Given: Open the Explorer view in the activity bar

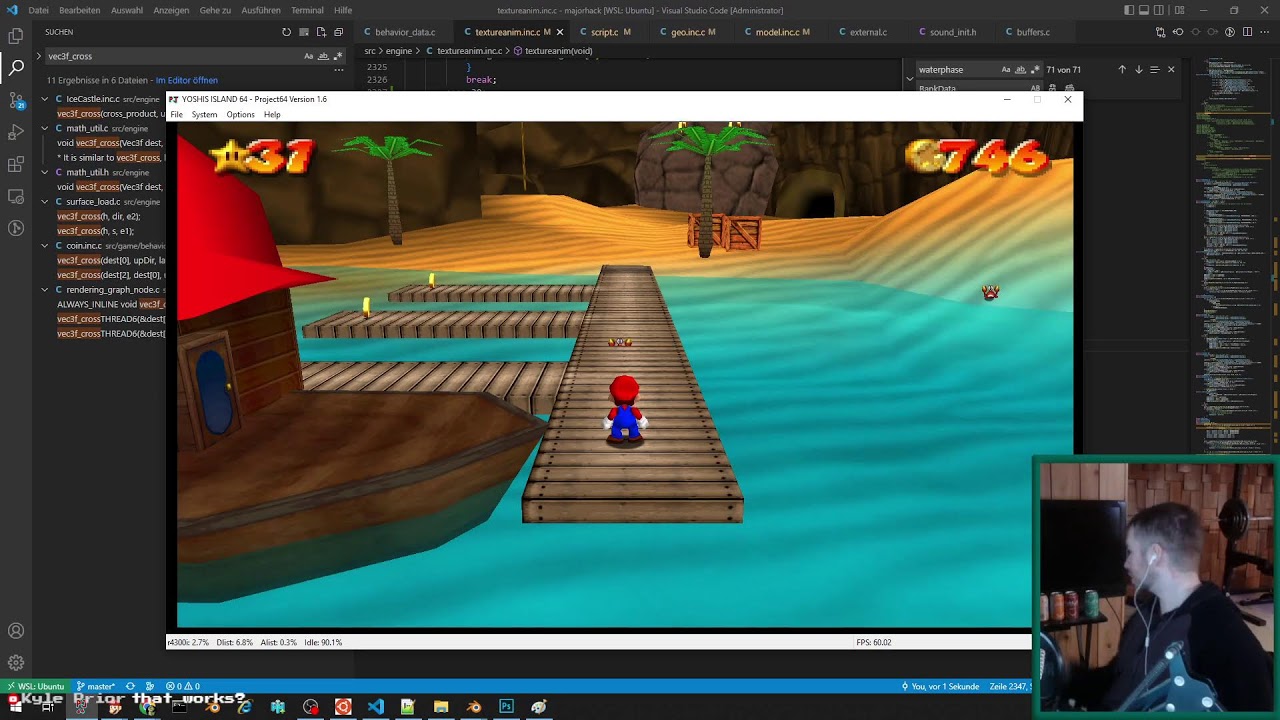Looking at the screenshot, I should pos(16,36).
